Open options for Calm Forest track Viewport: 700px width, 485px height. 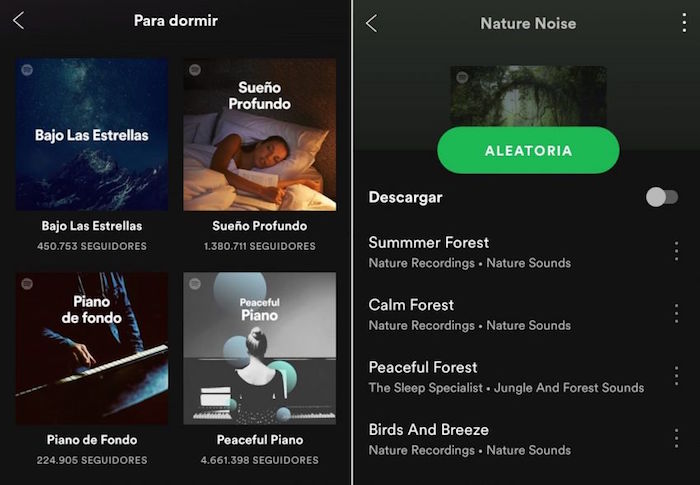pos(676,314)
